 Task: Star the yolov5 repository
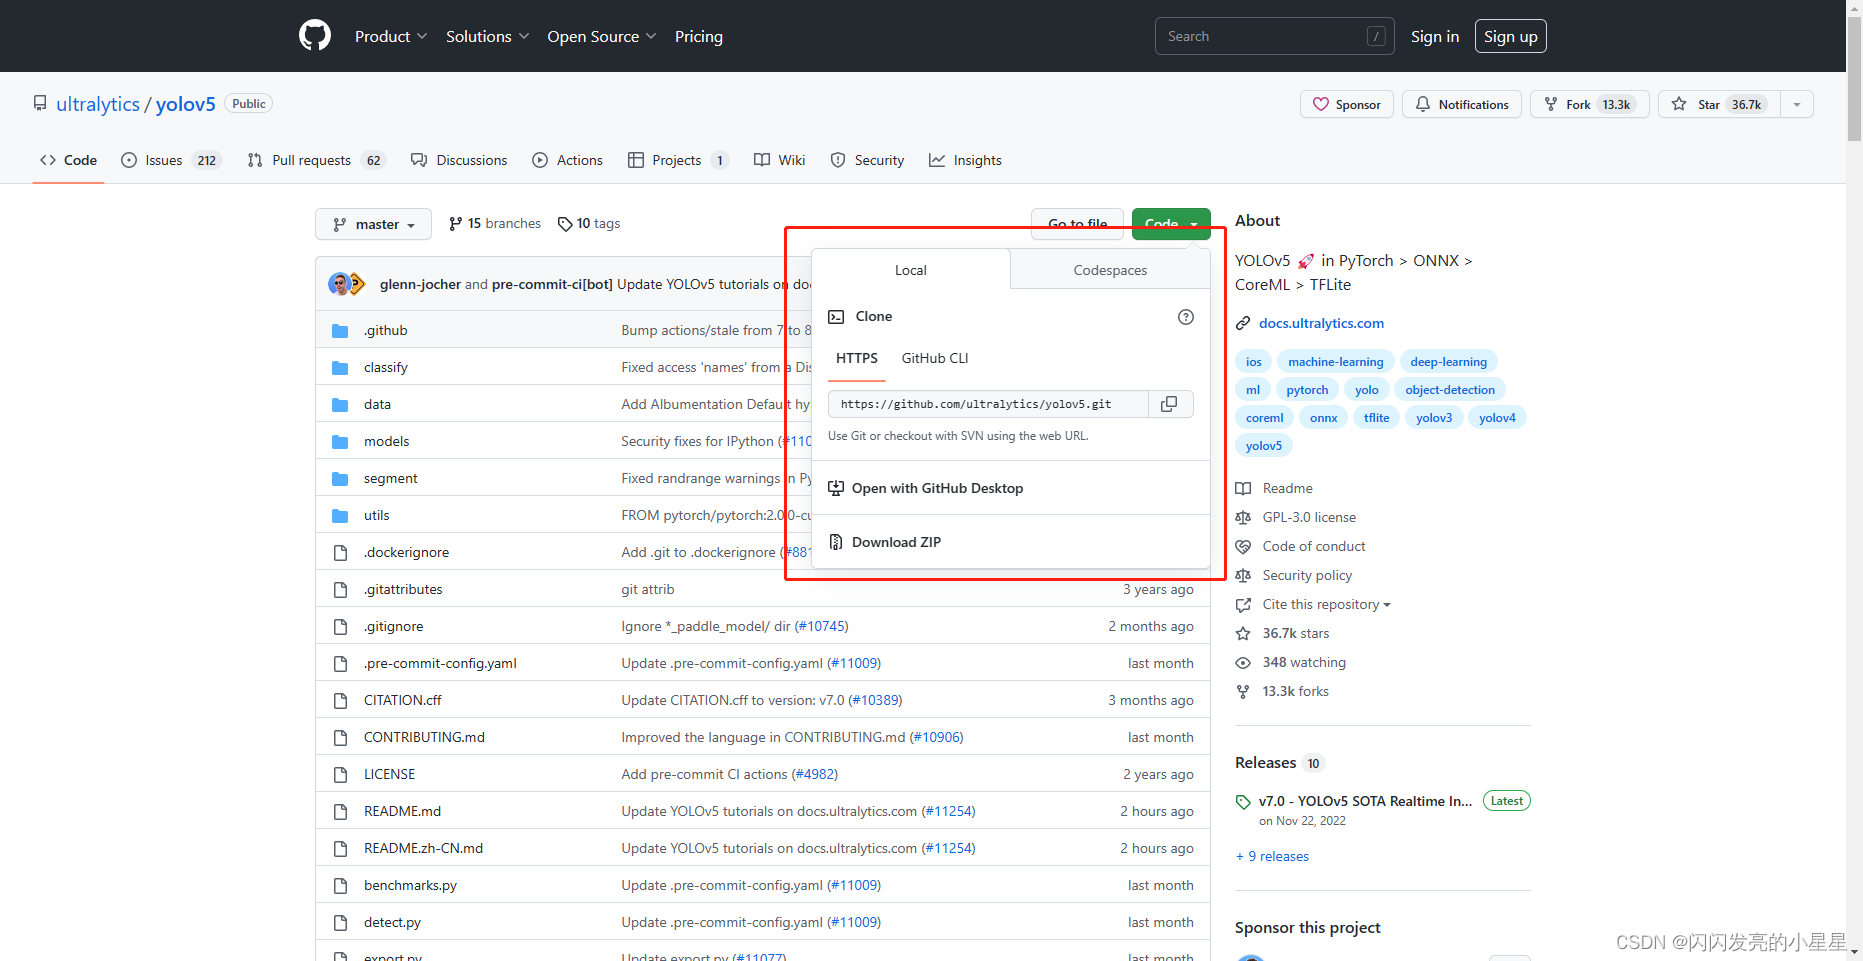[1719, 104]
